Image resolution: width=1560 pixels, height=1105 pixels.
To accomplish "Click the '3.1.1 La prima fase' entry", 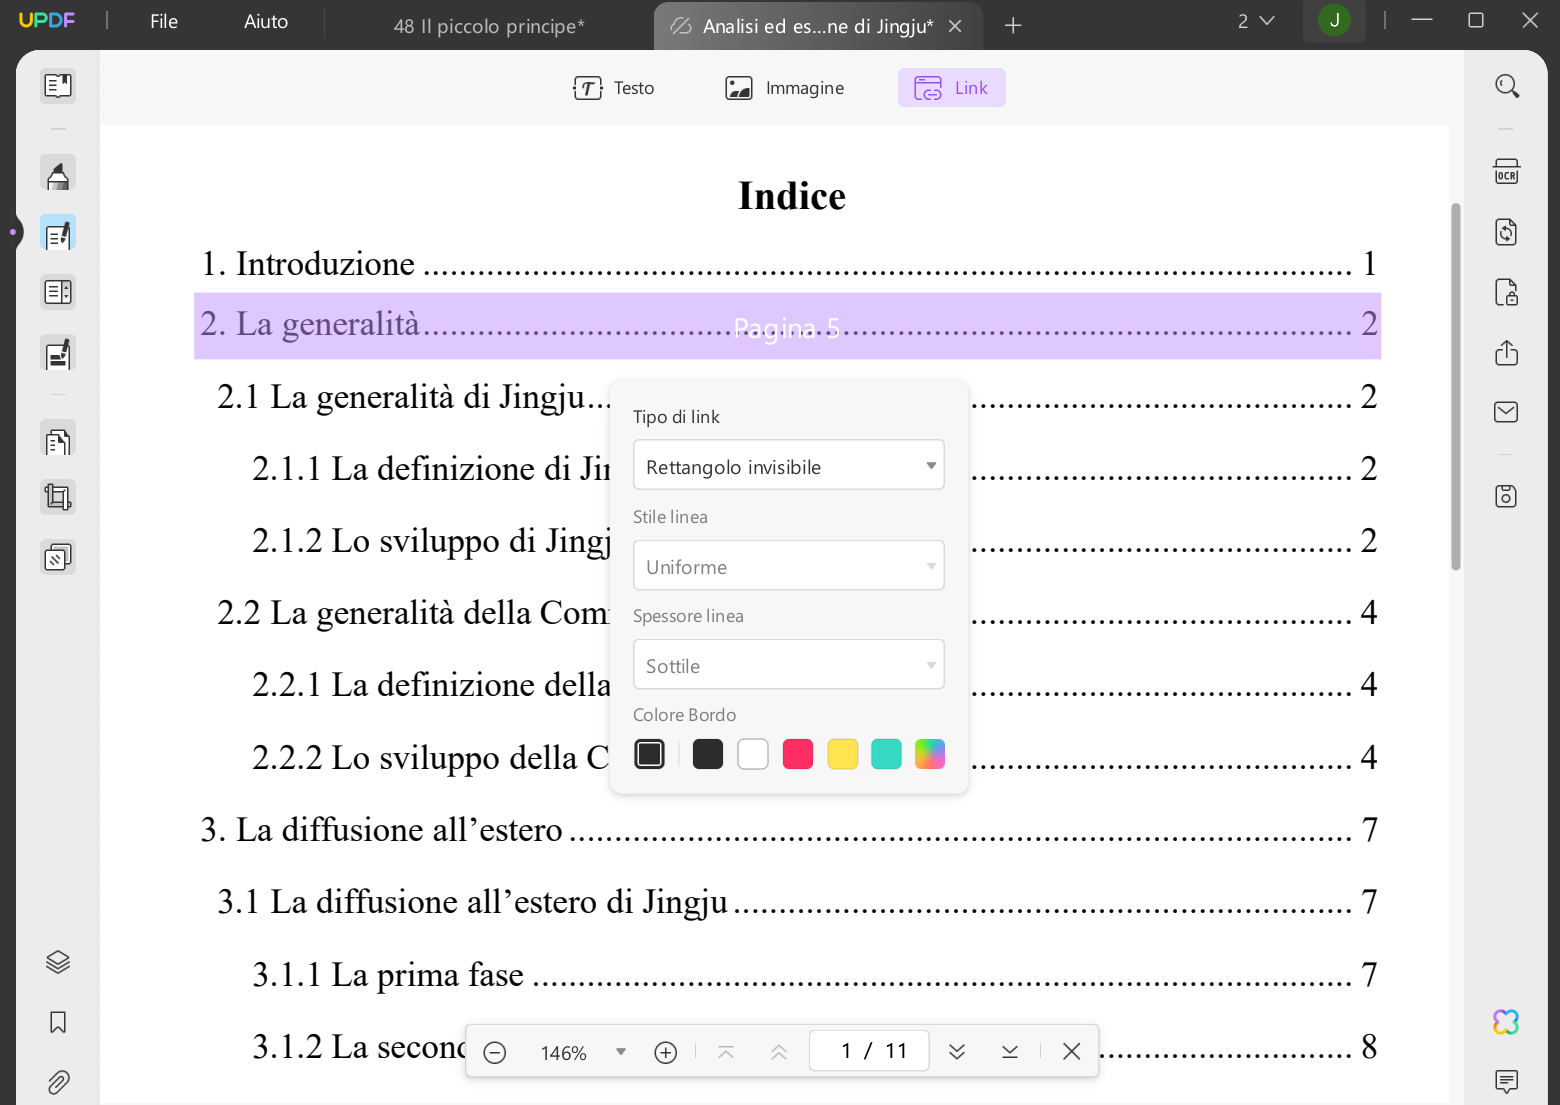I will (815, 975).
